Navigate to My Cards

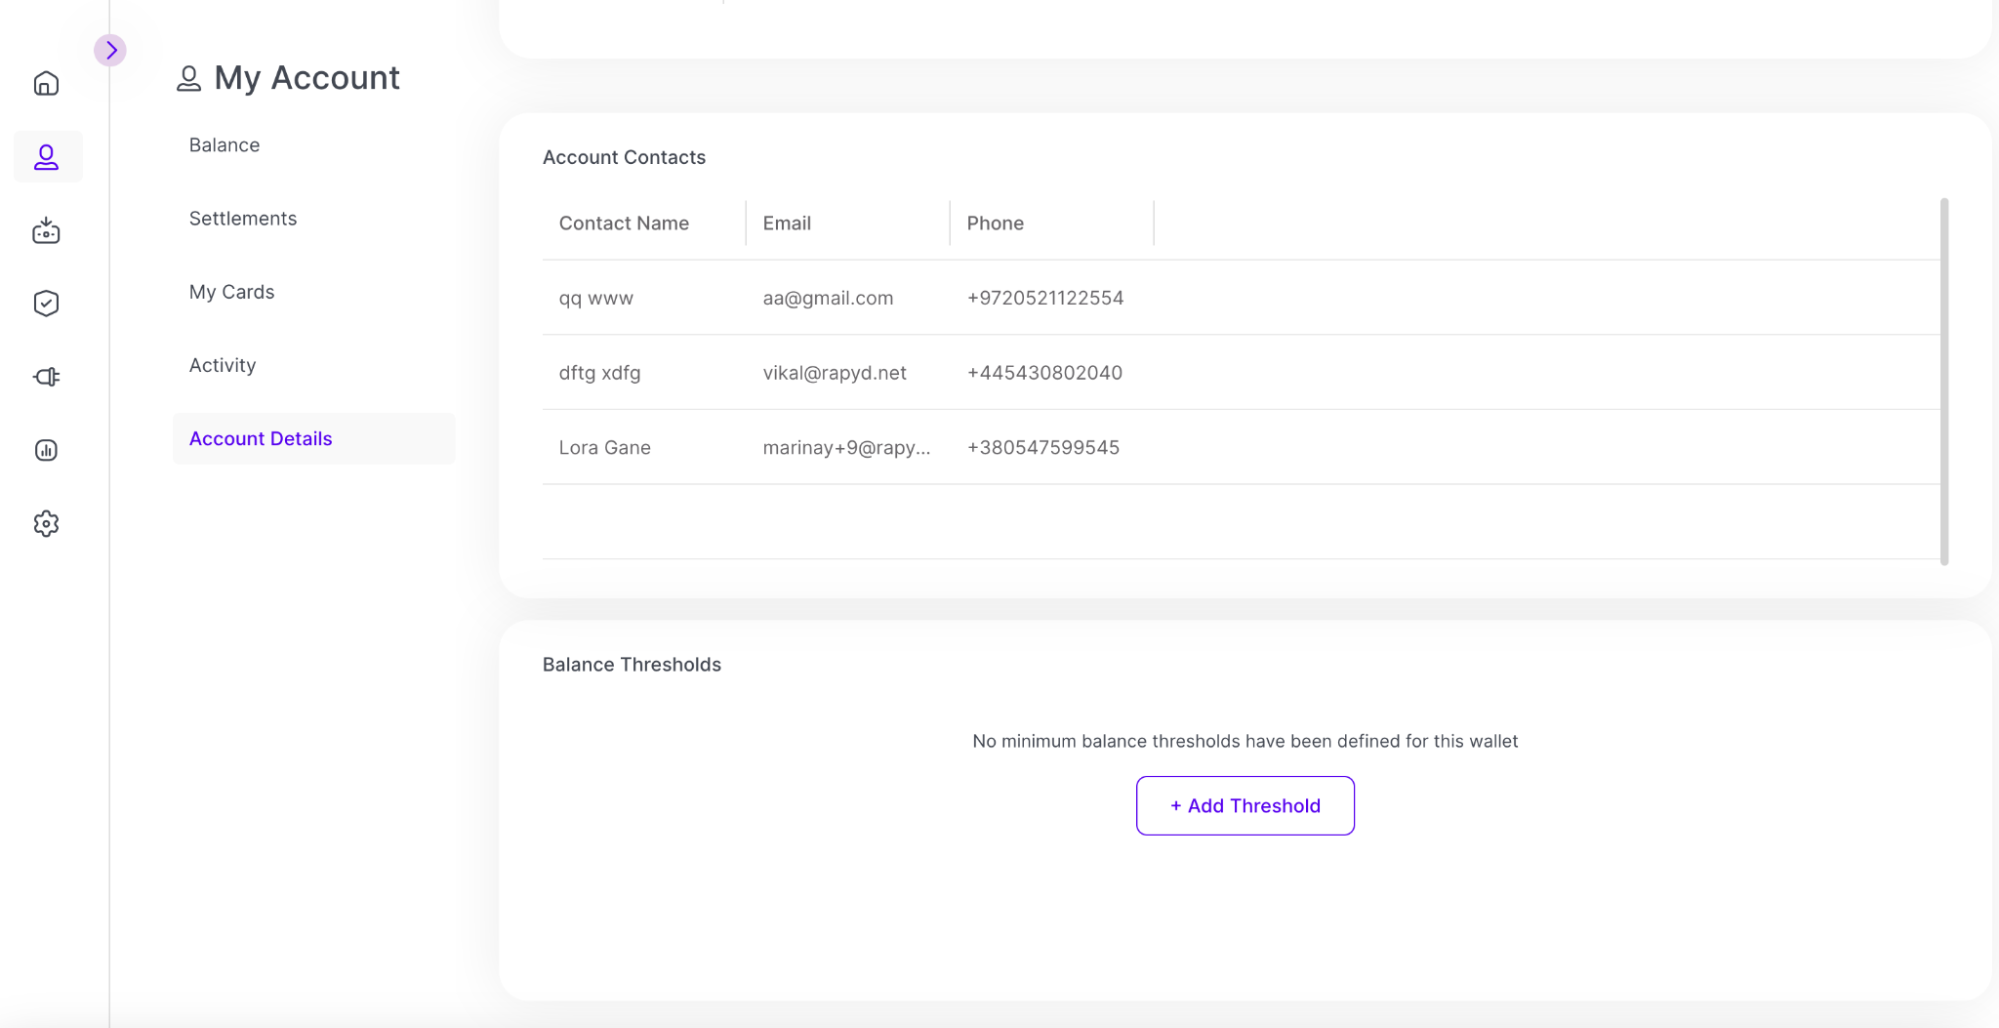pyautogui.click(x=231, y=292)
